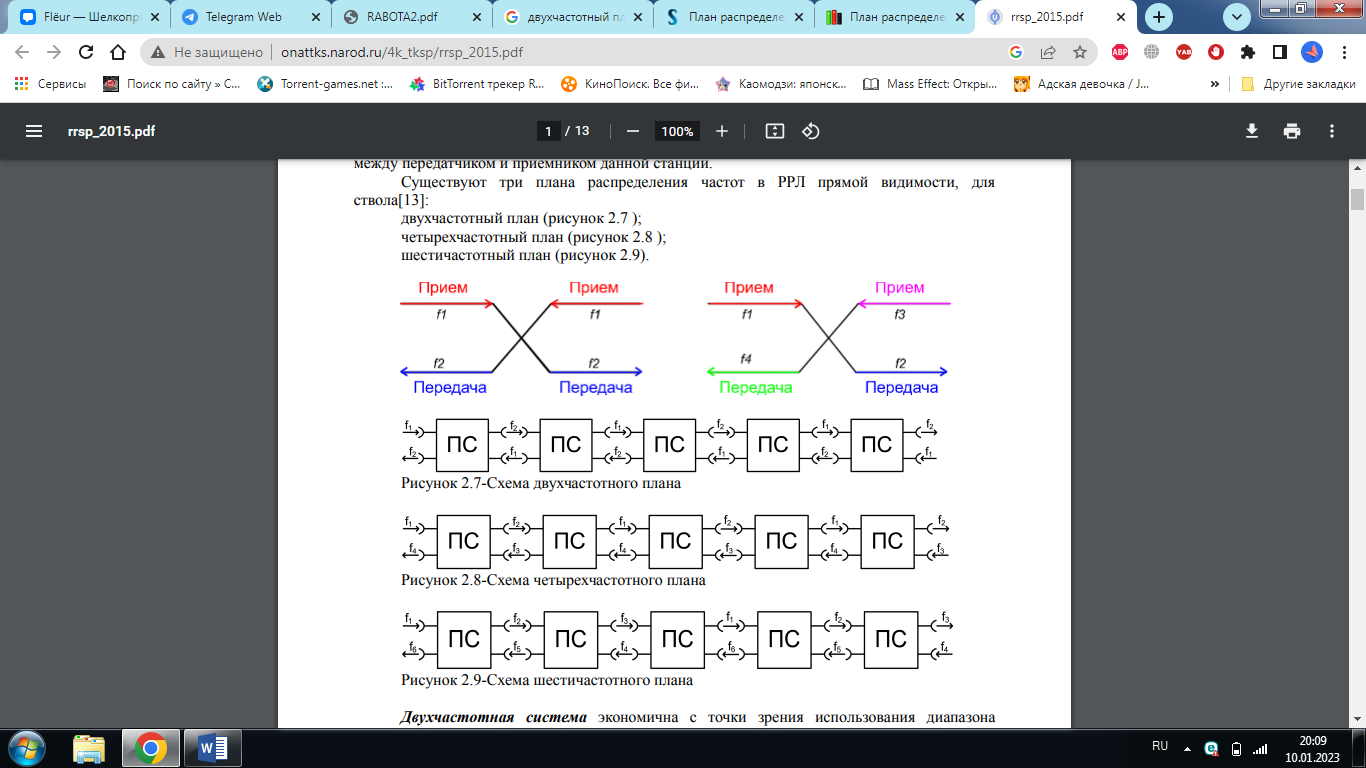Go back in browser history

pos(23,53)
